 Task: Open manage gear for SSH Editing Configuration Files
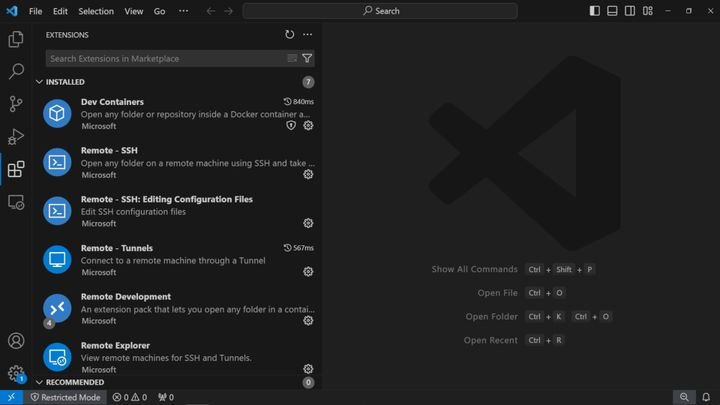[308, 223]
